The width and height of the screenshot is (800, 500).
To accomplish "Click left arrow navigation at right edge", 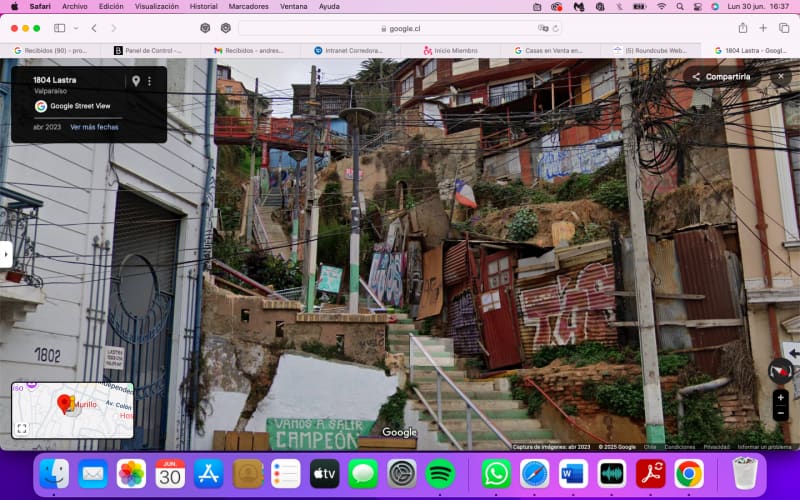I will tap(792, 353).
